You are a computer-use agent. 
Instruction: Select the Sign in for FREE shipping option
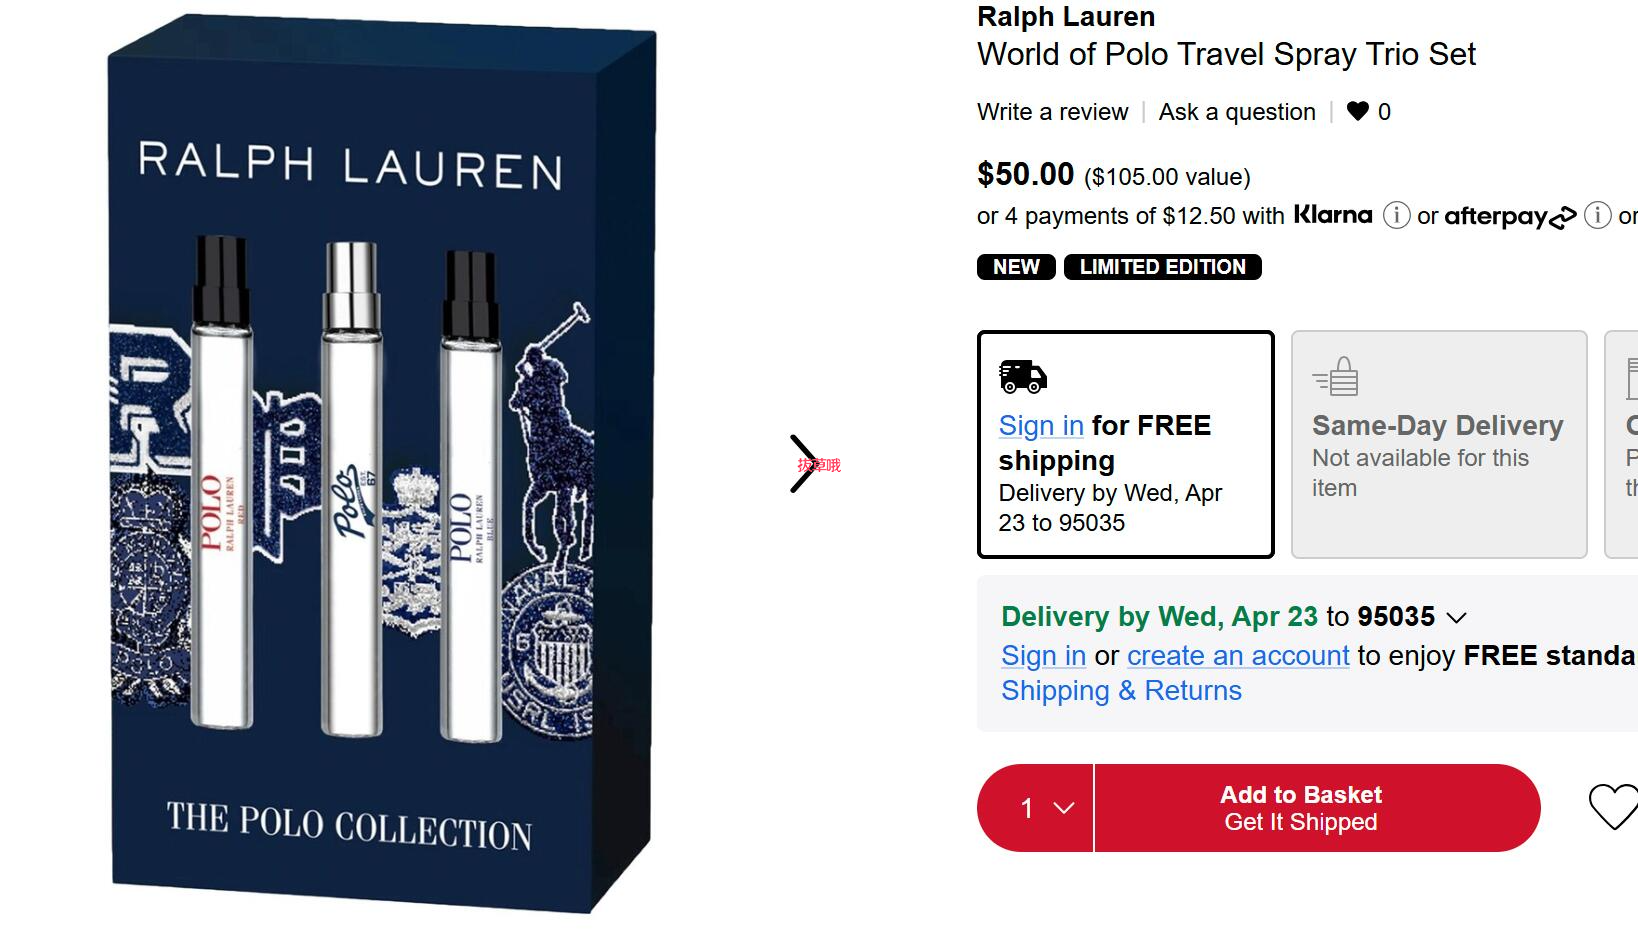click(x=1126, y=444)
